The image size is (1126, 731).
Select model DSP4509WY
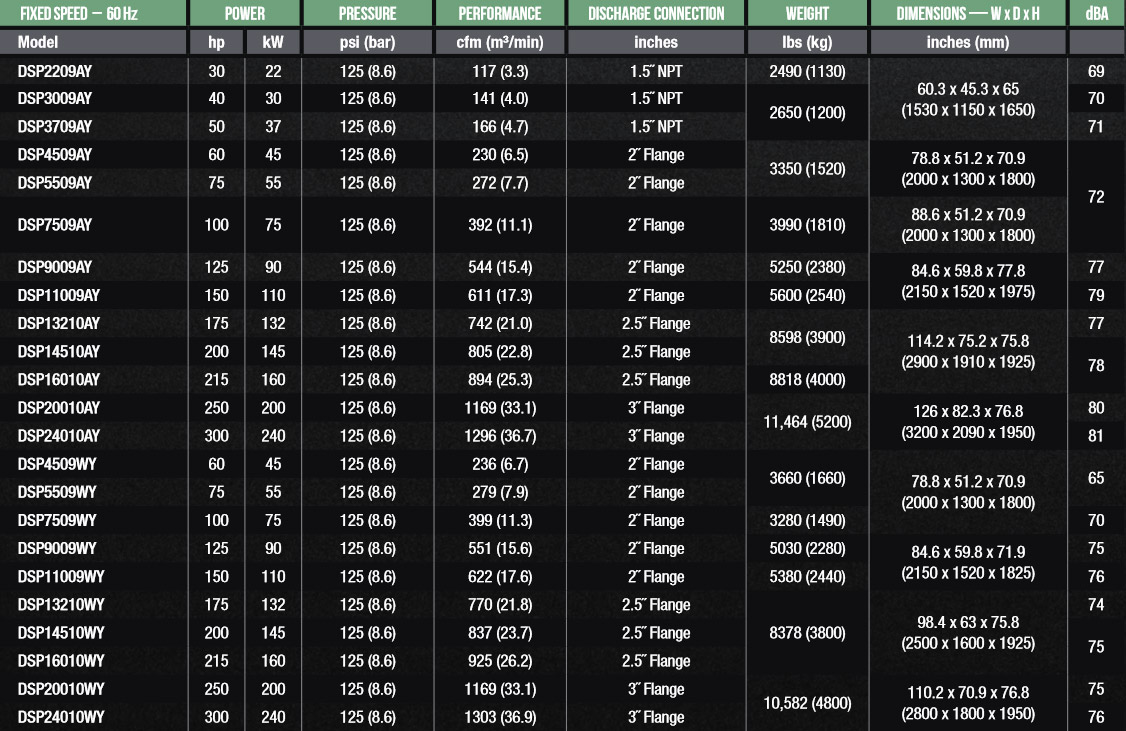pyautogui.click(x=57, y=464)
